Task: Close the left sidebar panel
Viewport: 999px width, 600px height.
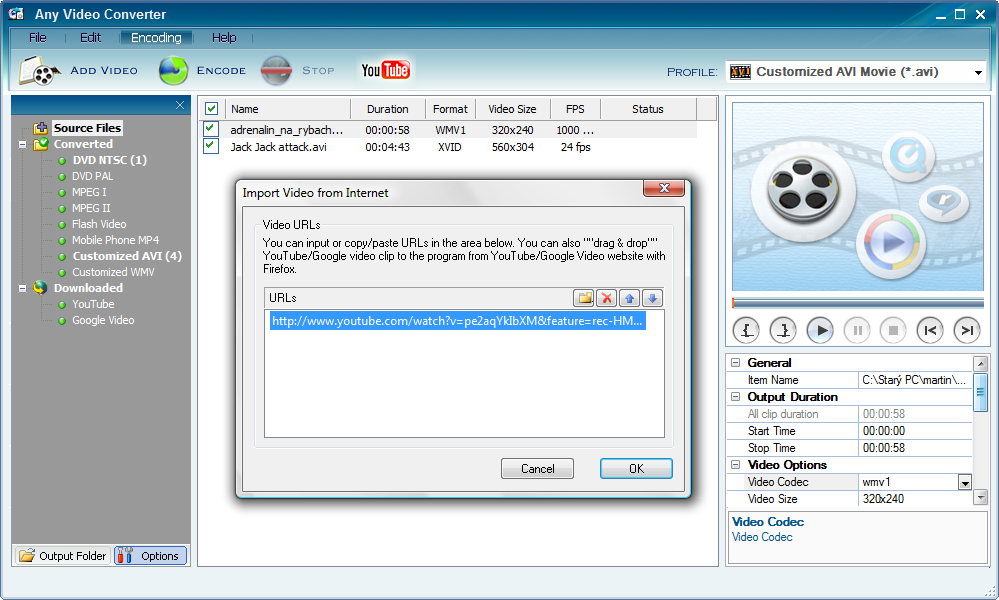Action: [180, 105]
